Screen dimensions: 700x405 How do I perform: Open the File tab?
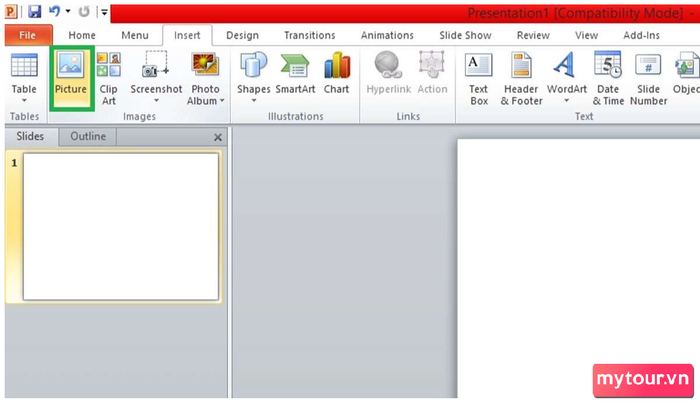pos(28,35)
